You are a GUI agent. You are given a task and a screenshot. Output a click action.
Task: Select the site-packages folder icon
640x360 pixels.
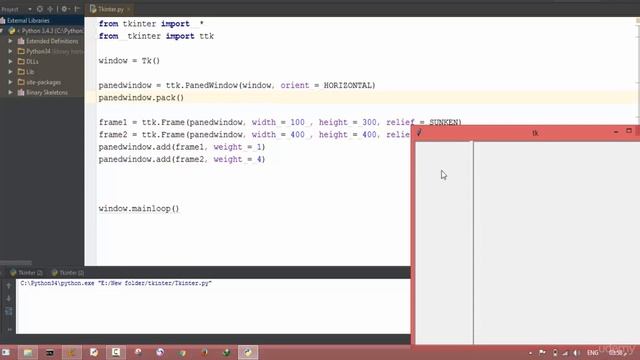(21, 82)
